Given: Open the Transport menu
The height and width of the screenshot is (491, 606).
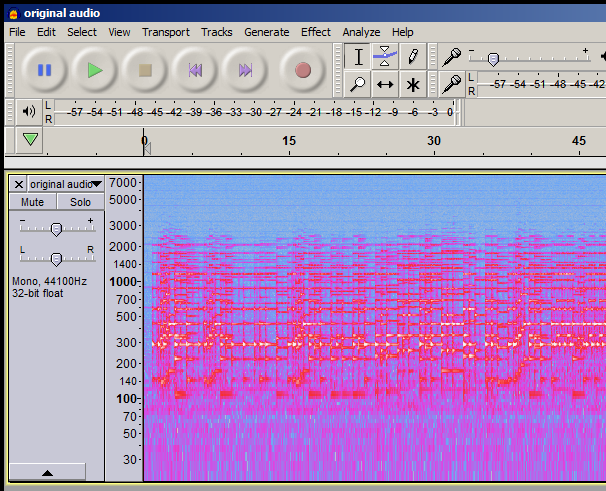Looking at the screenshot, I should [x=166, y=32].
